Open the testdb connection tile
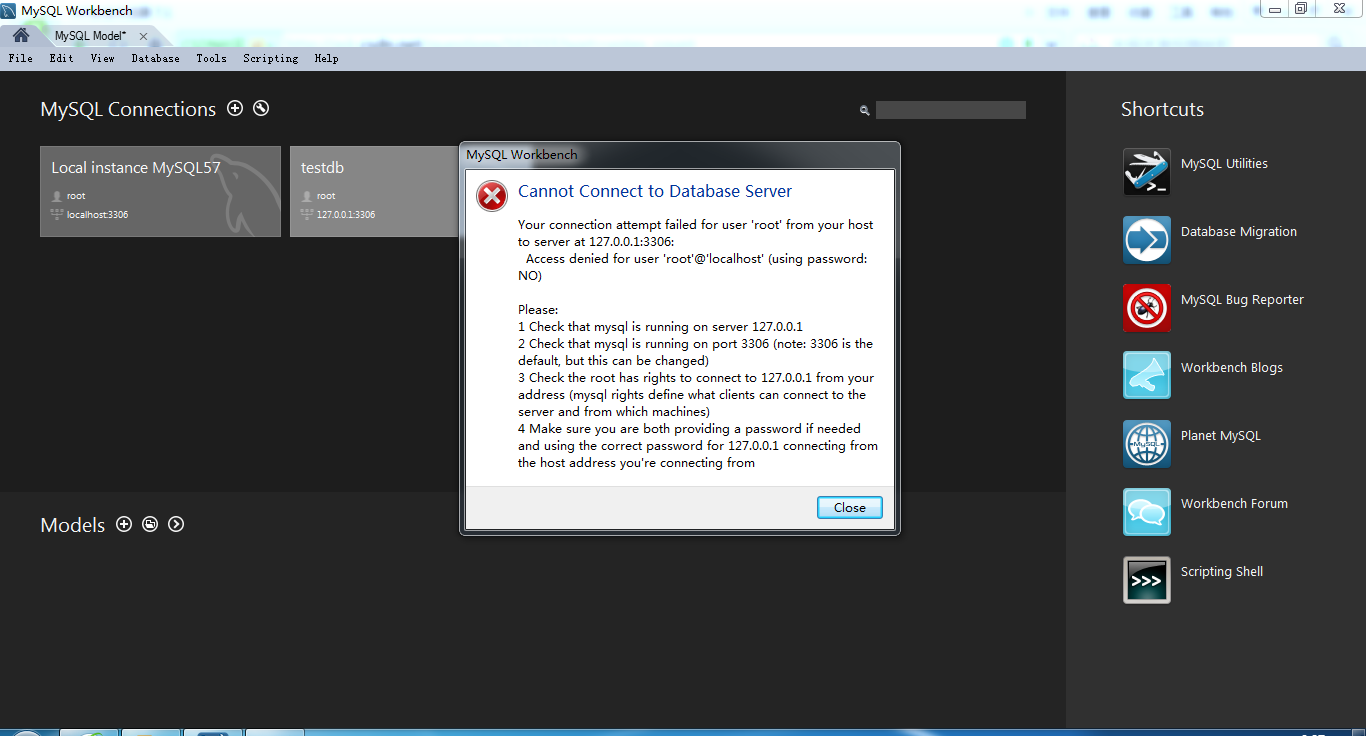Image resolution: width=1366 pixels, height=736 pixels. click(x=375, y=191)
